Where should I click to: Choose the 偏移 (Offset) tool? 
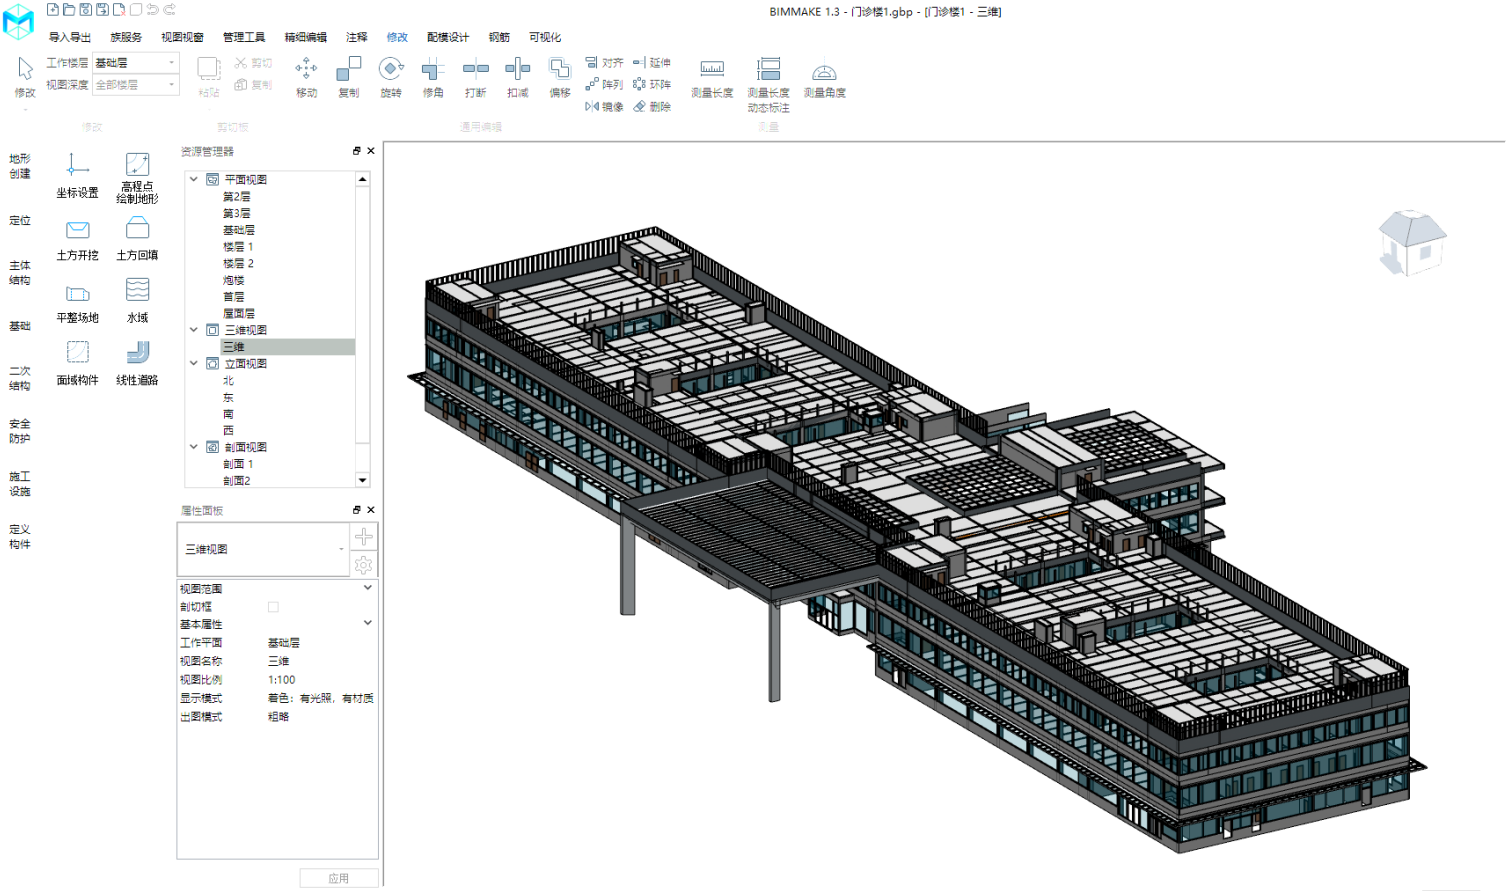560,77
